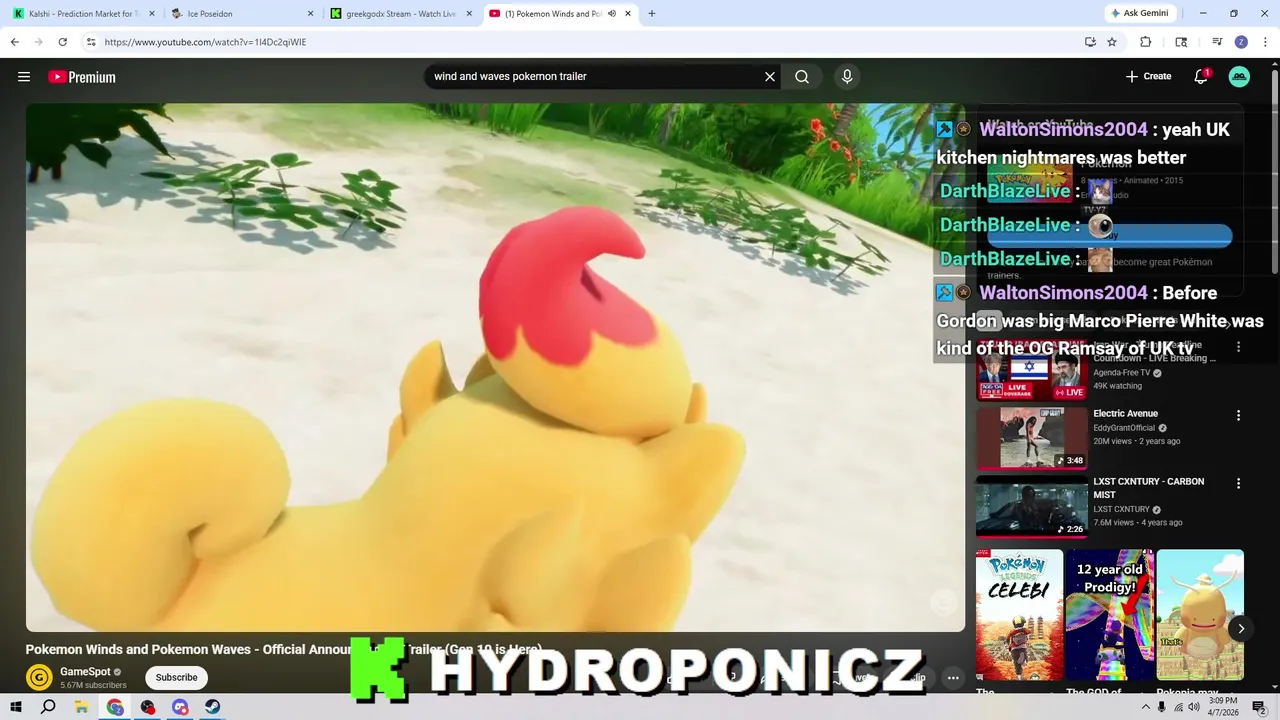Open GameSpot channel avatar

pos(39,677)
